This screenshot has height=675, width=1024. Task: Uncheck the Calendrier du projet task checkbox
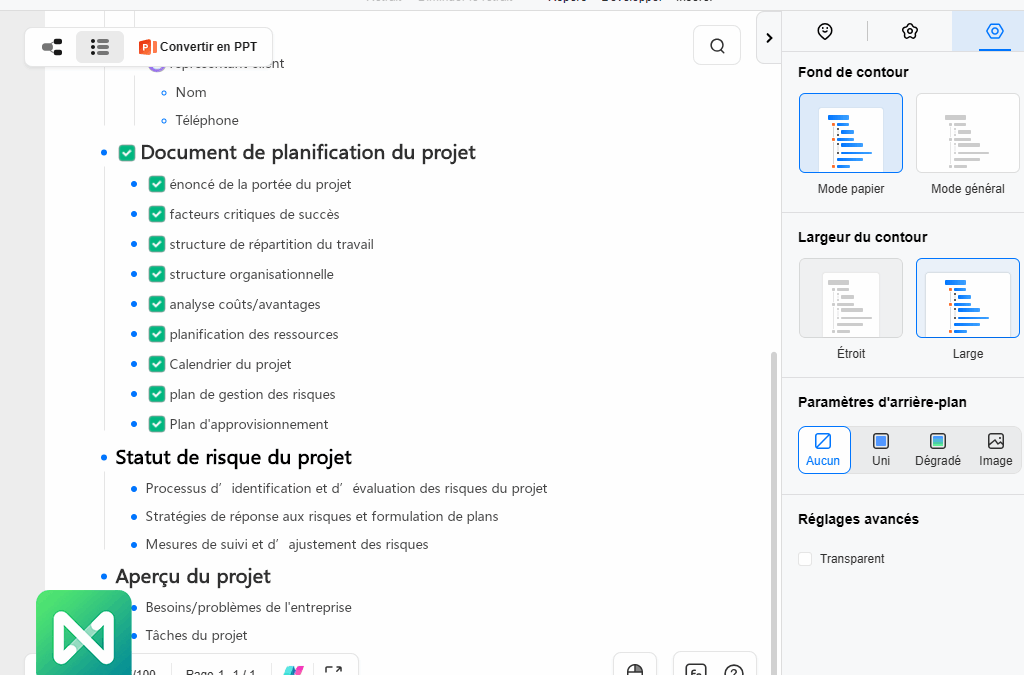pos(157,364)
